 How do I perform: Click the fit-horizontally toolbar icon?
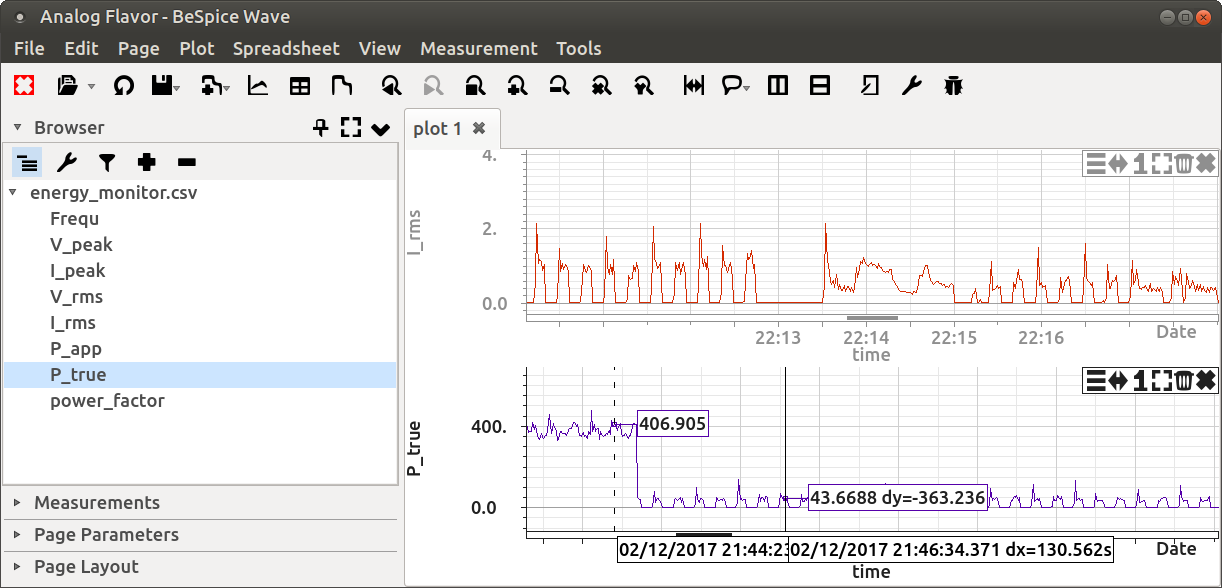tap(691, 86)
